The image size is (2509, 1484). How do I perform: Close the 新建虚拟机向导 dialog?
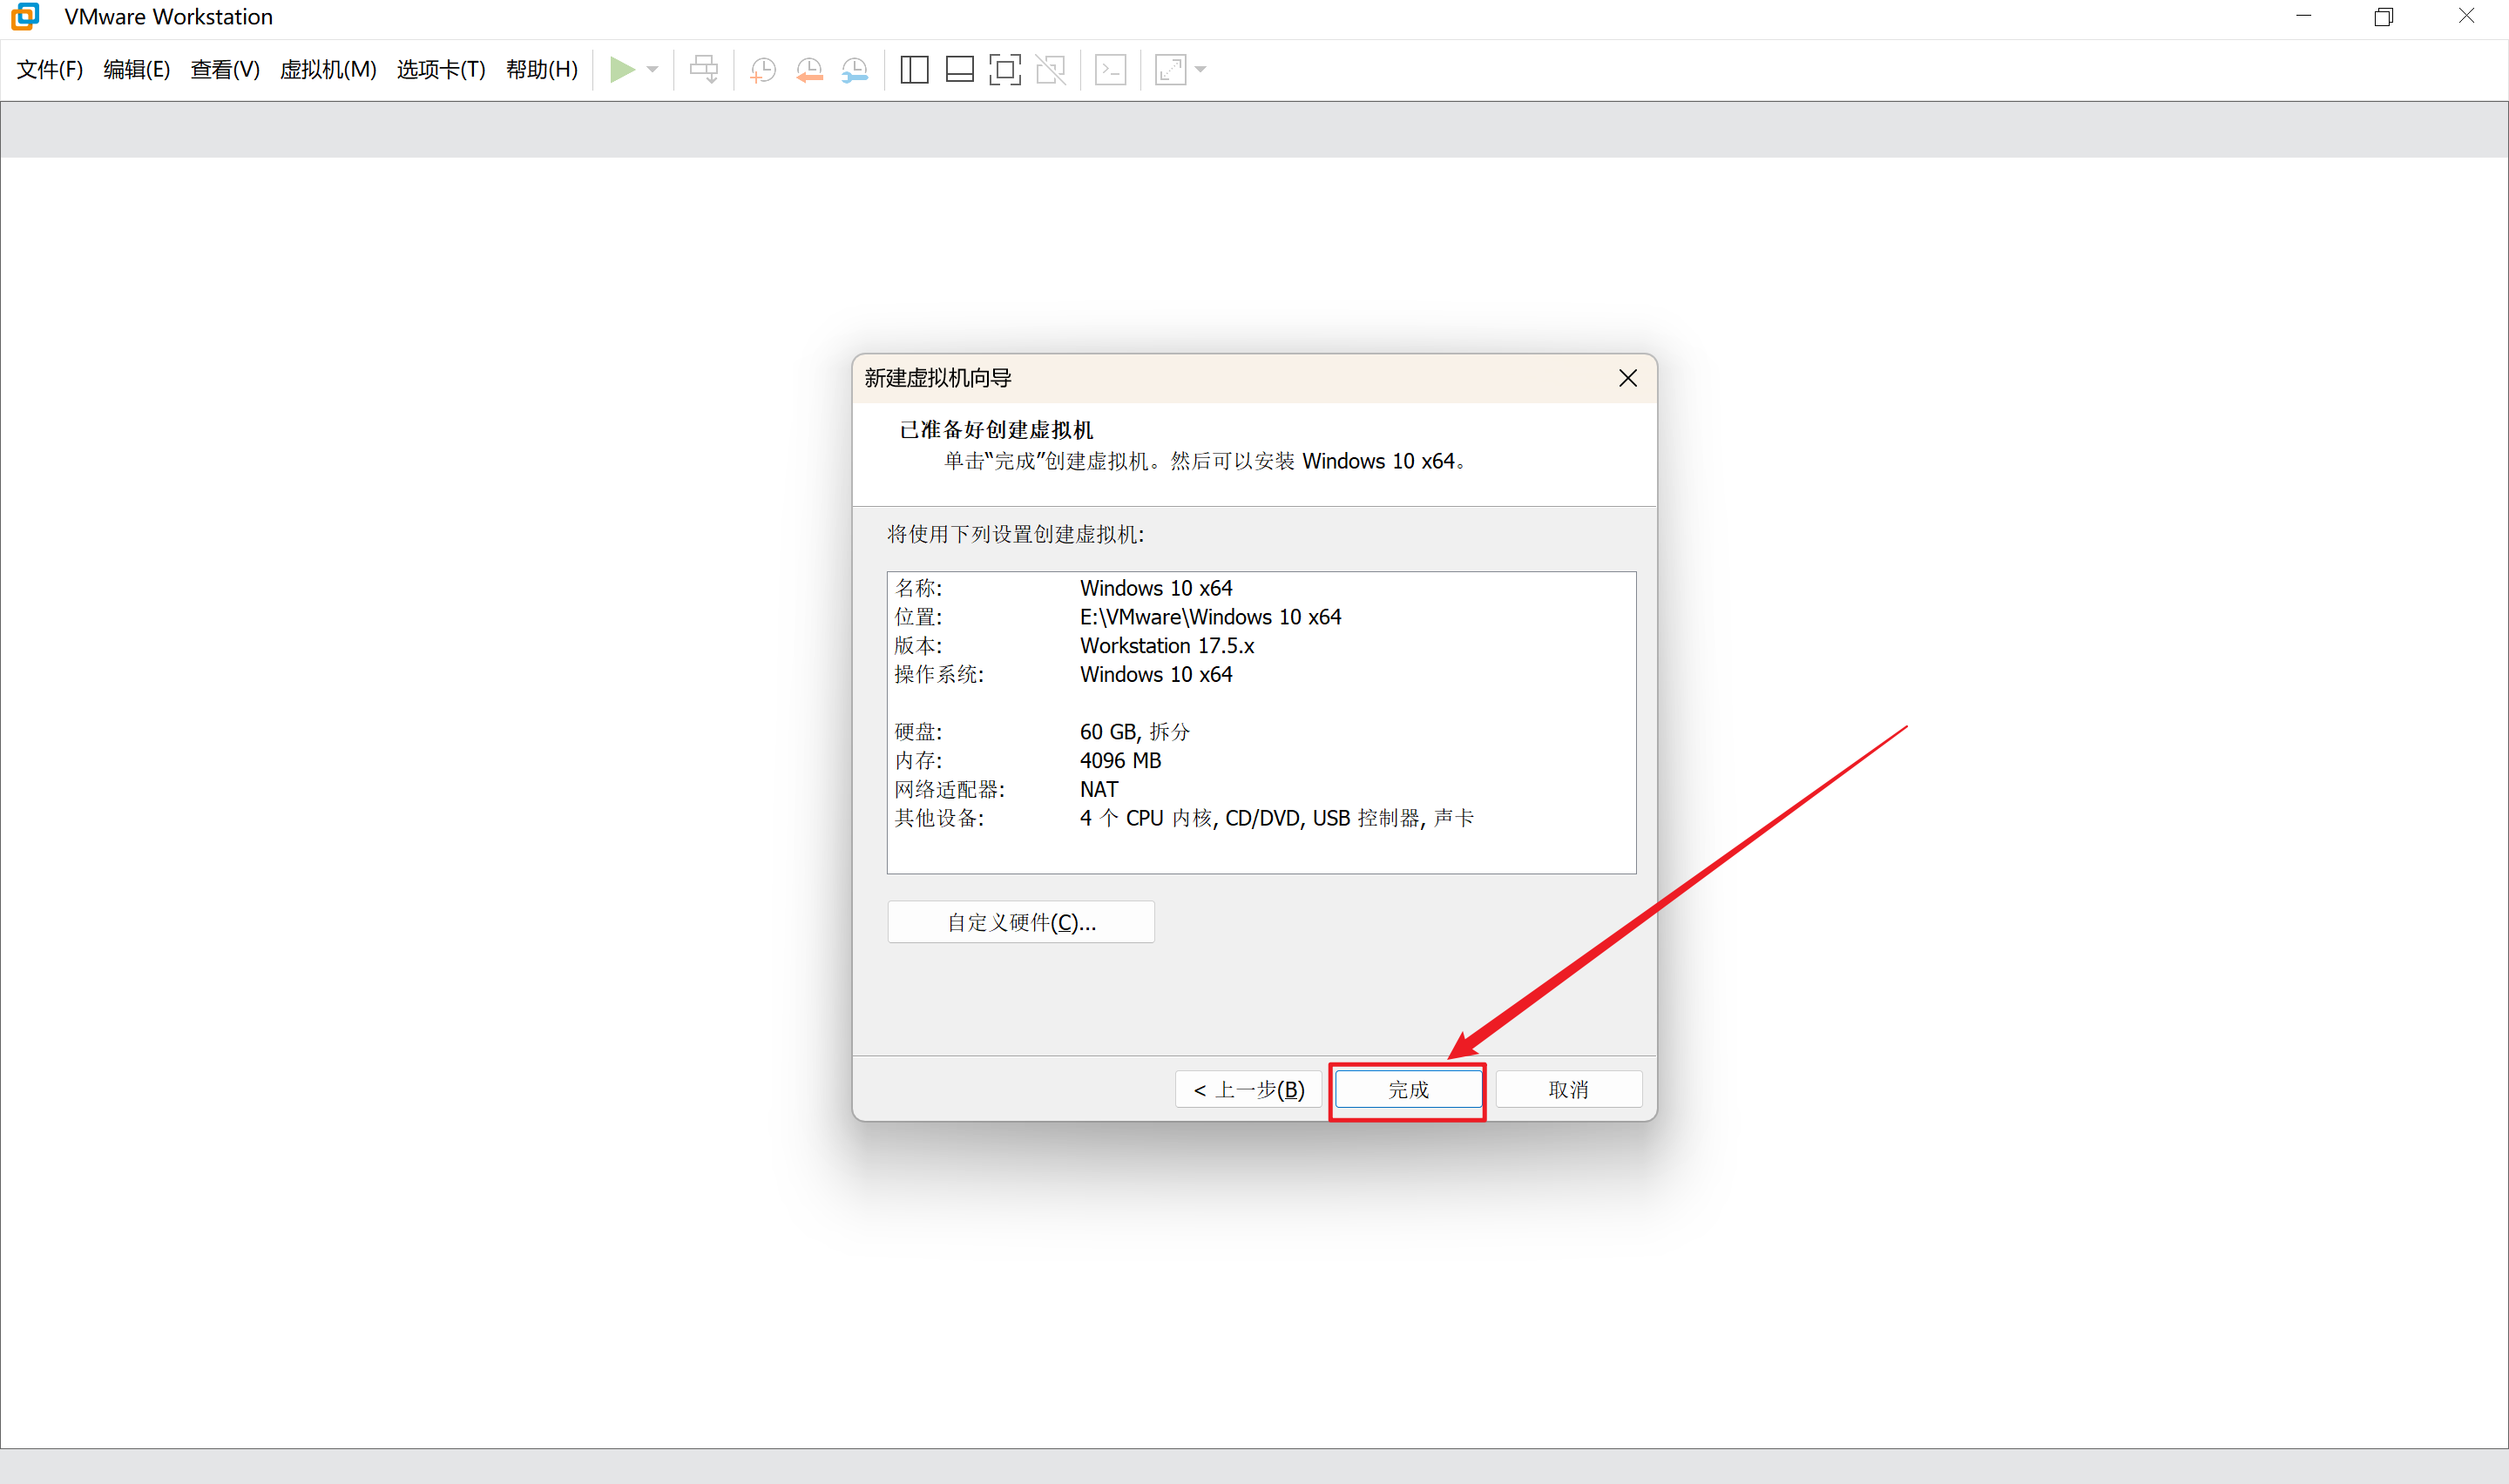point(1628,378)
